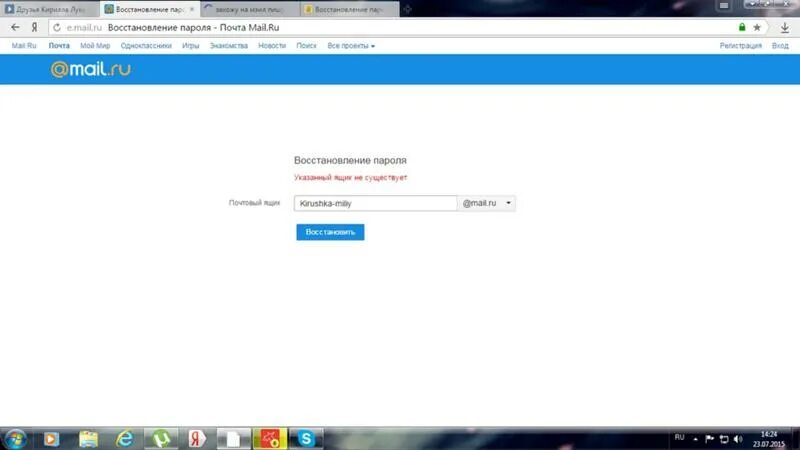Image resolution: width=800 pixels, height=450 pixels.
Task: Open the network tray icon
Action: click(x=723, y=439)
